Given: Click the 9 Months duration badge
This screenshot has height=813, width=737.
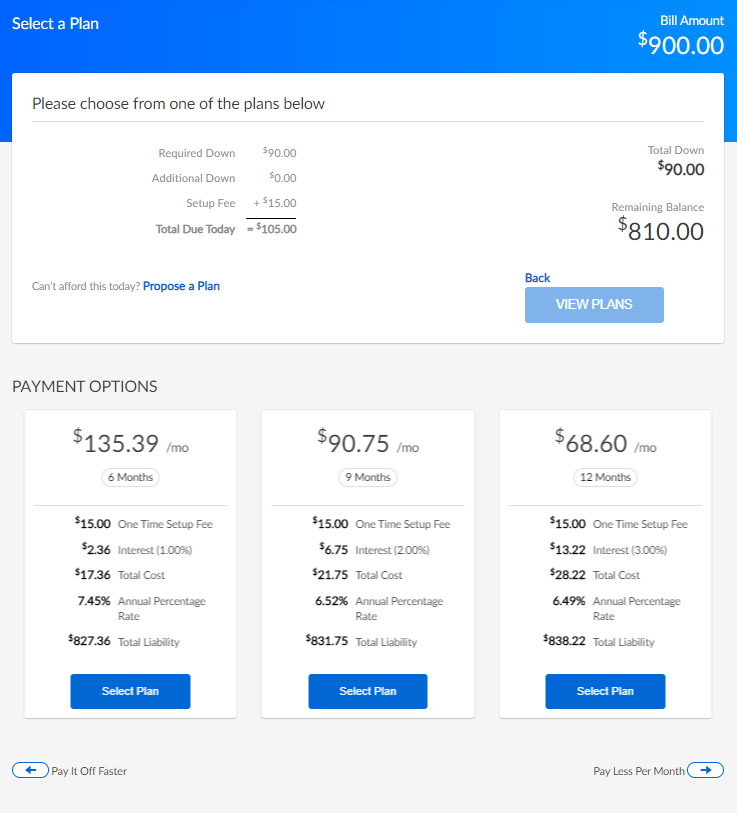Looking at the screenshot, I should [367, 477].
